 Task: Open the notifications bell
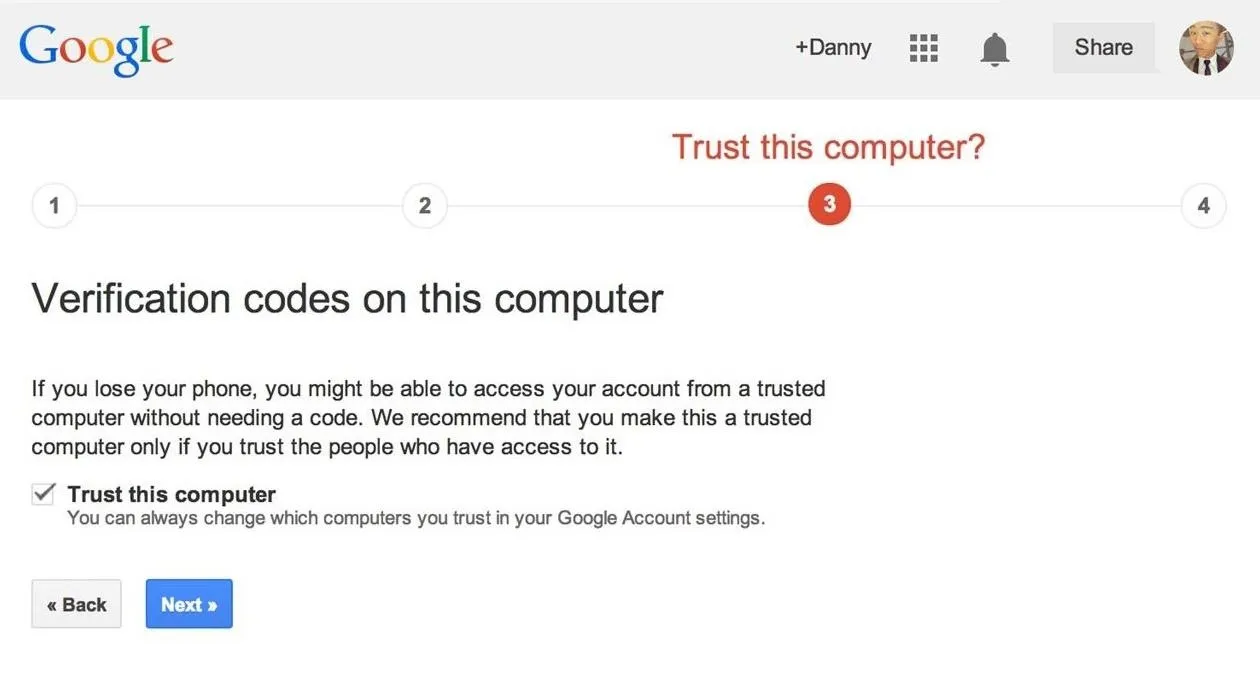[994, 49]
